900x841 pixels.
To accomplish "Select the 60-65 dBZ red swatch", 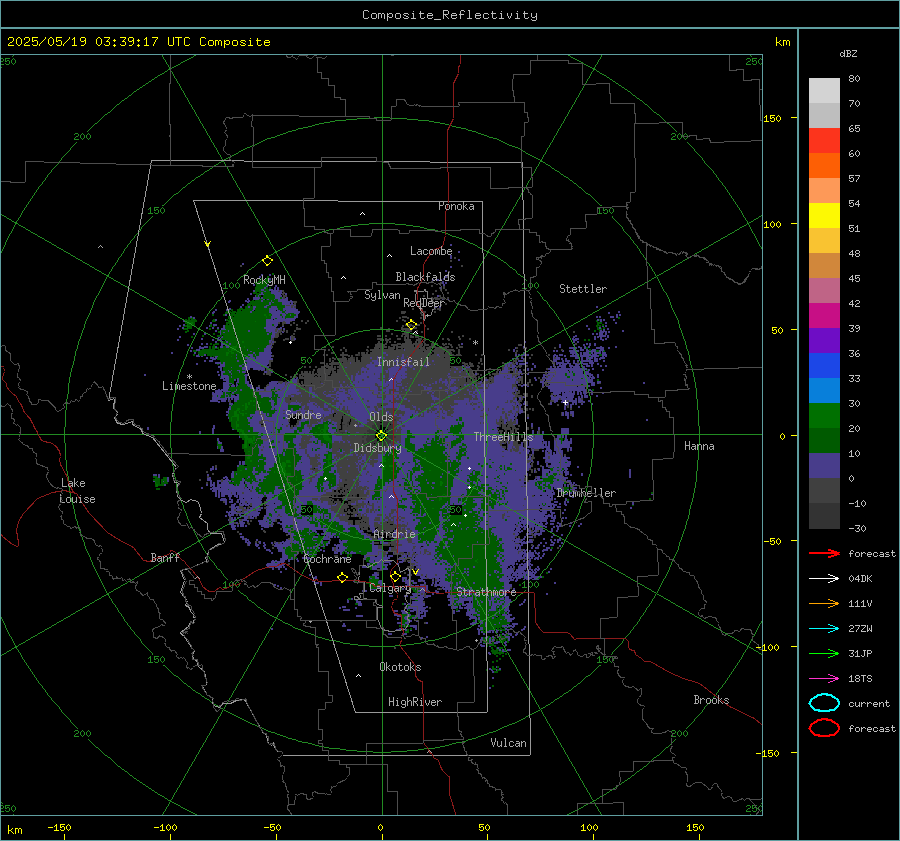I will click(x=824, y=141).
